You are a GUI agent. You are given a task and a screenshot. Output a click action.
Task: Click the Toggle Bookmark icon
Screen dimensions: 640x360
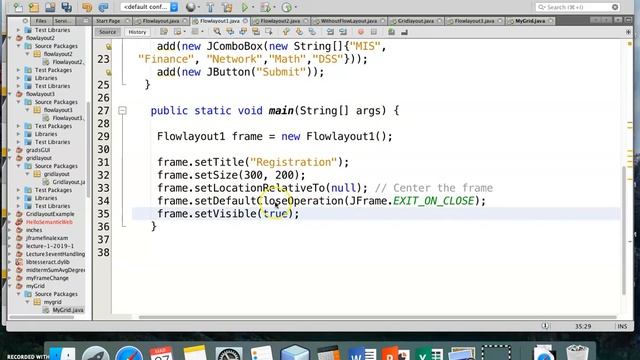click(312, 32)
